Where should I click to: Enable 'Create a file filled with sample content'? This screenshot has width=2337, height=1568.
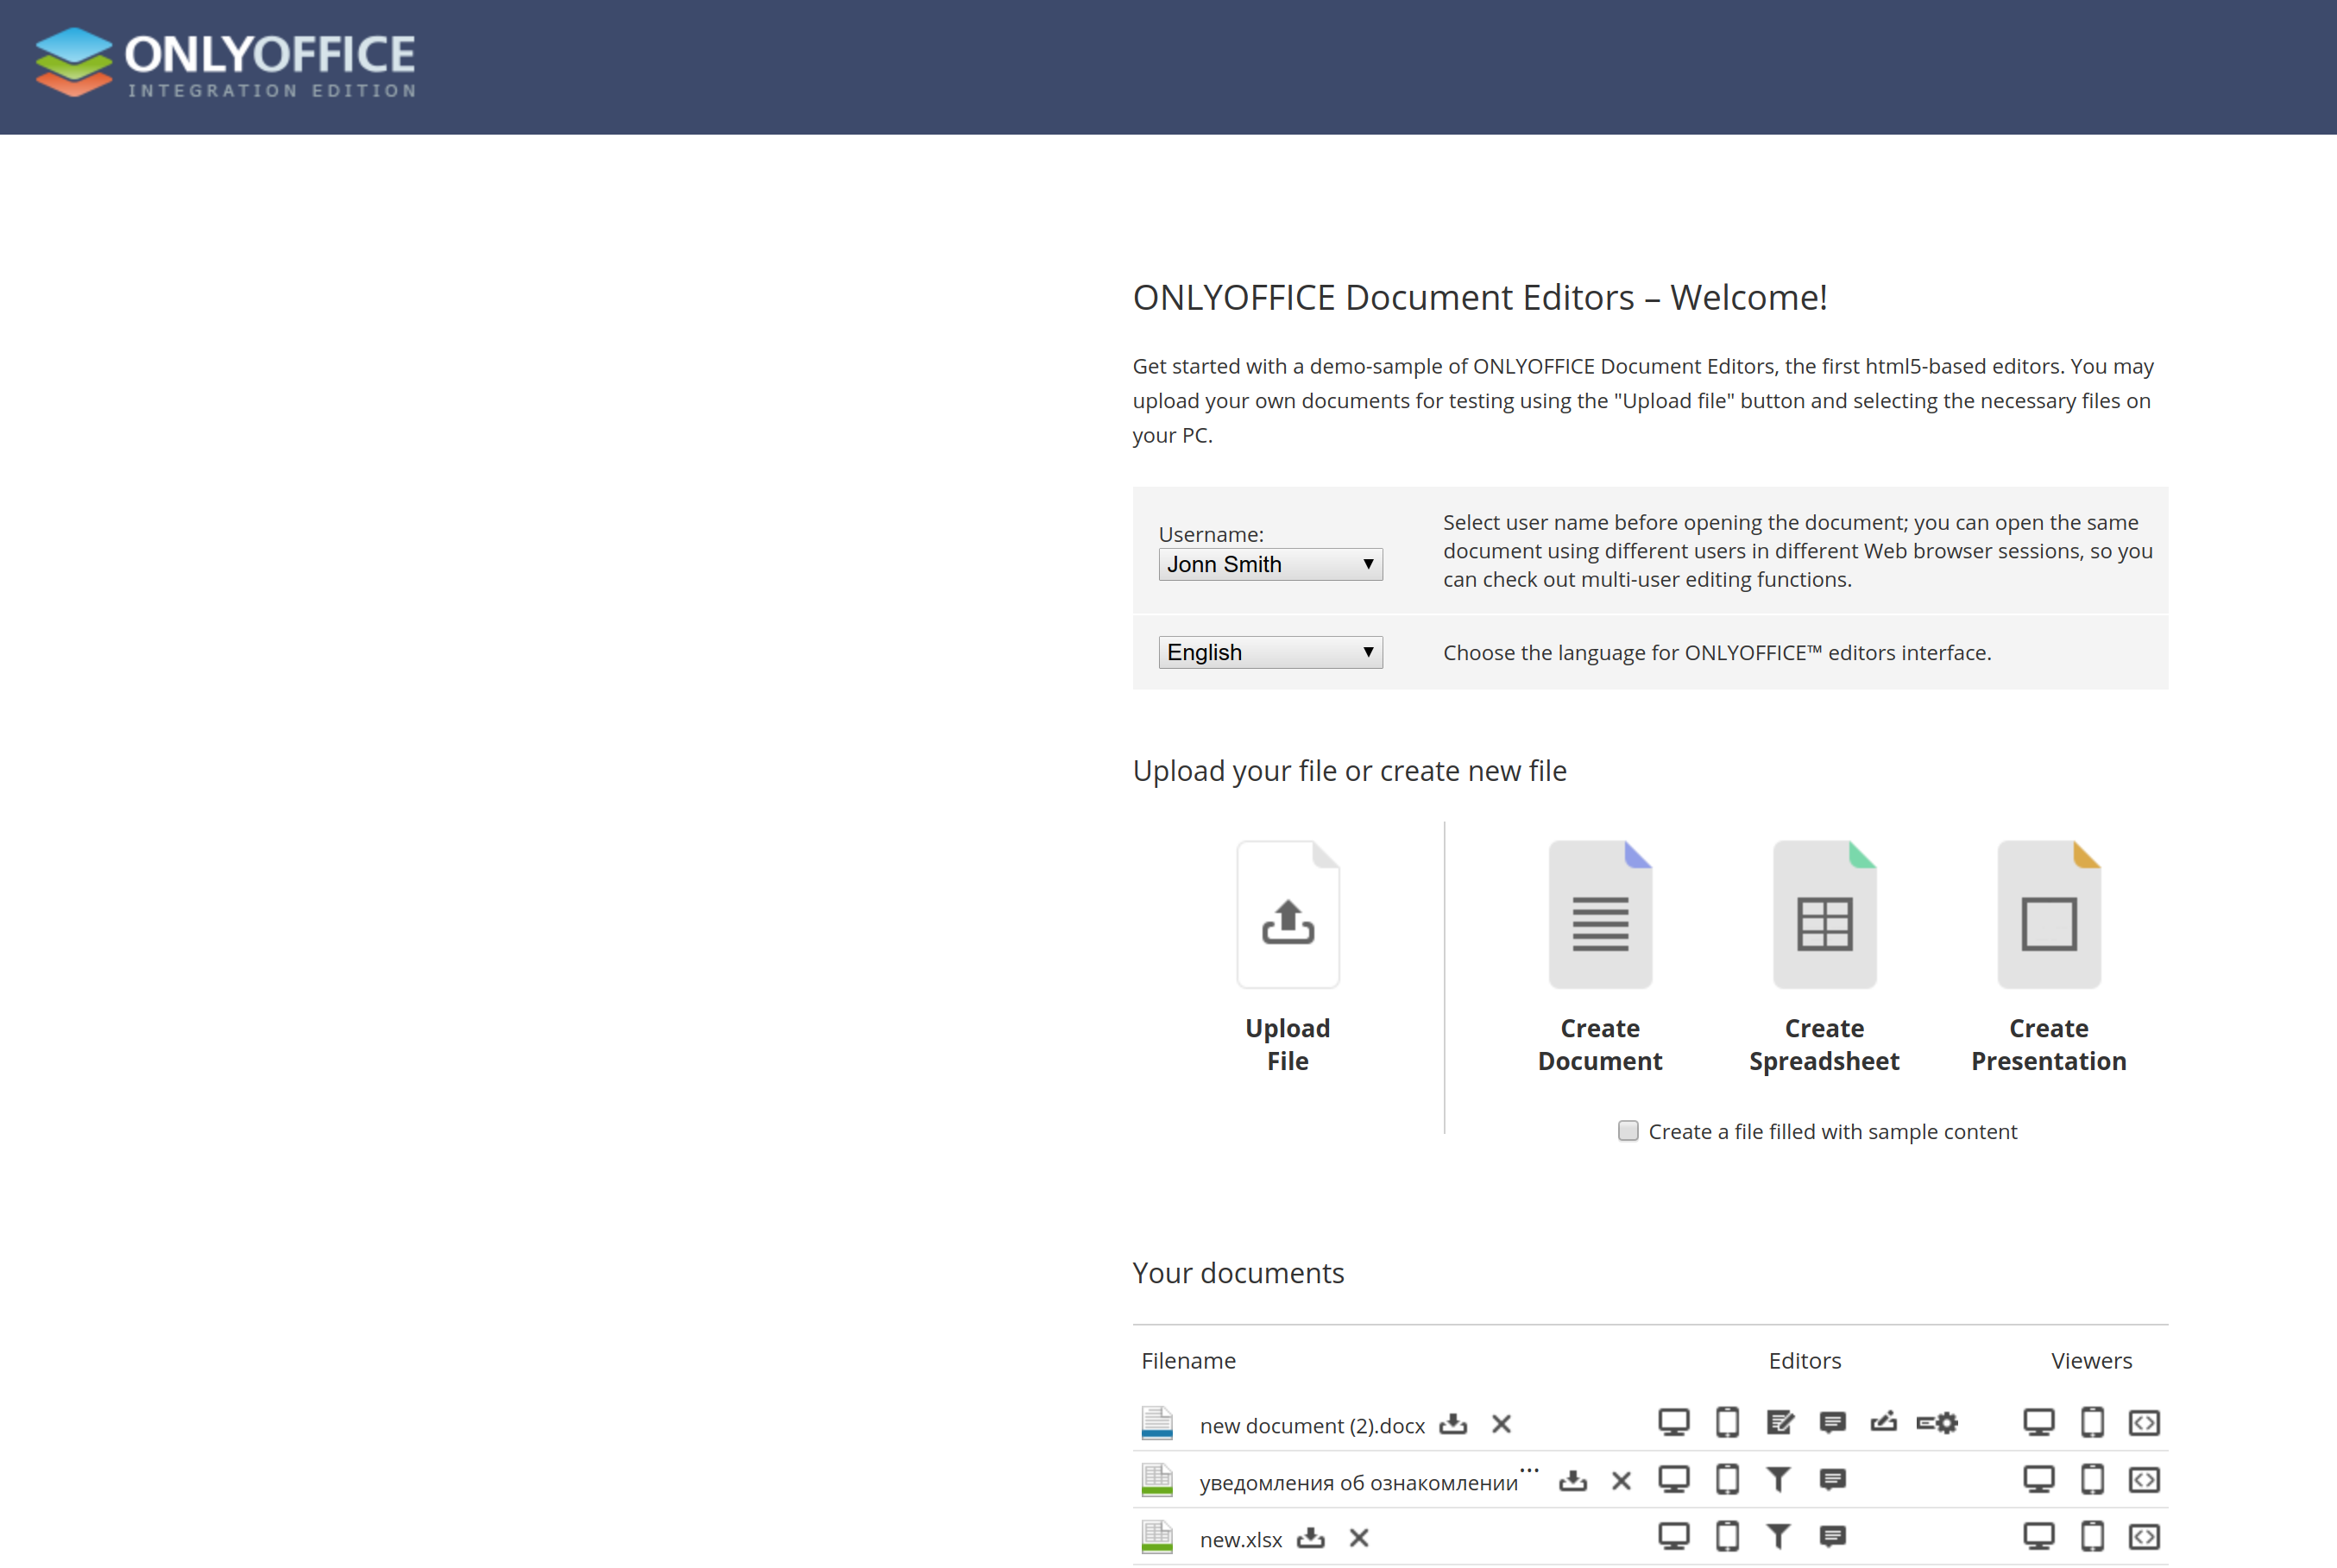point(1628,1131)
